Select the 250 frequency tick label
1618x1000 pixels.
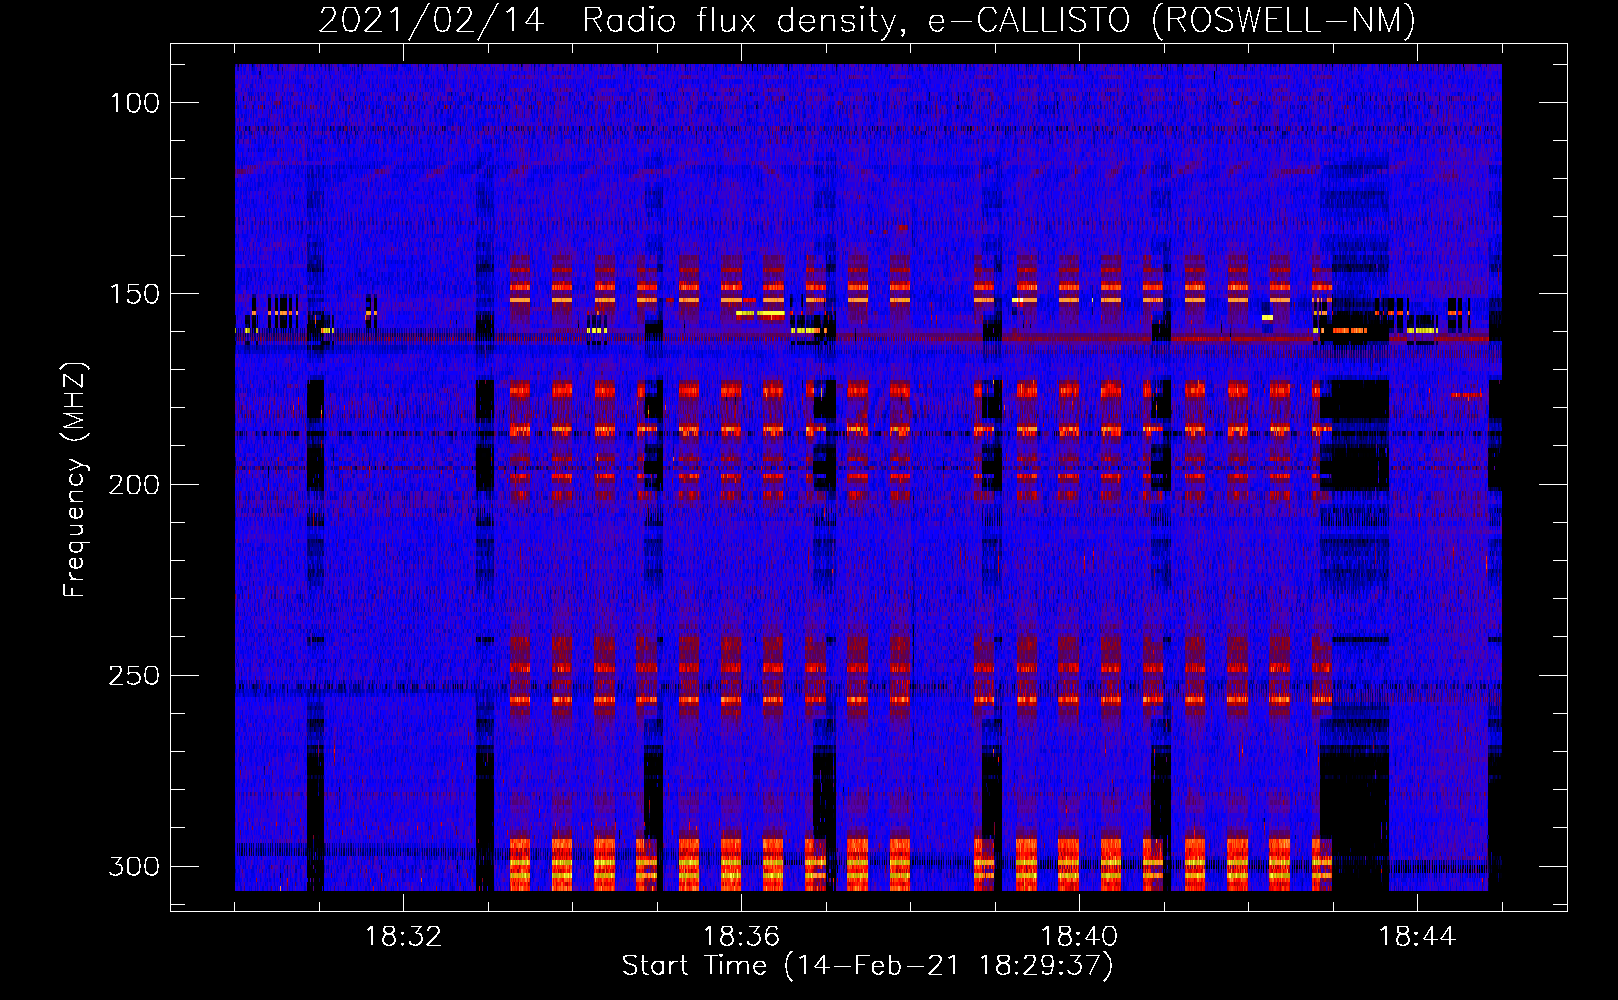[x=134, y=676]
